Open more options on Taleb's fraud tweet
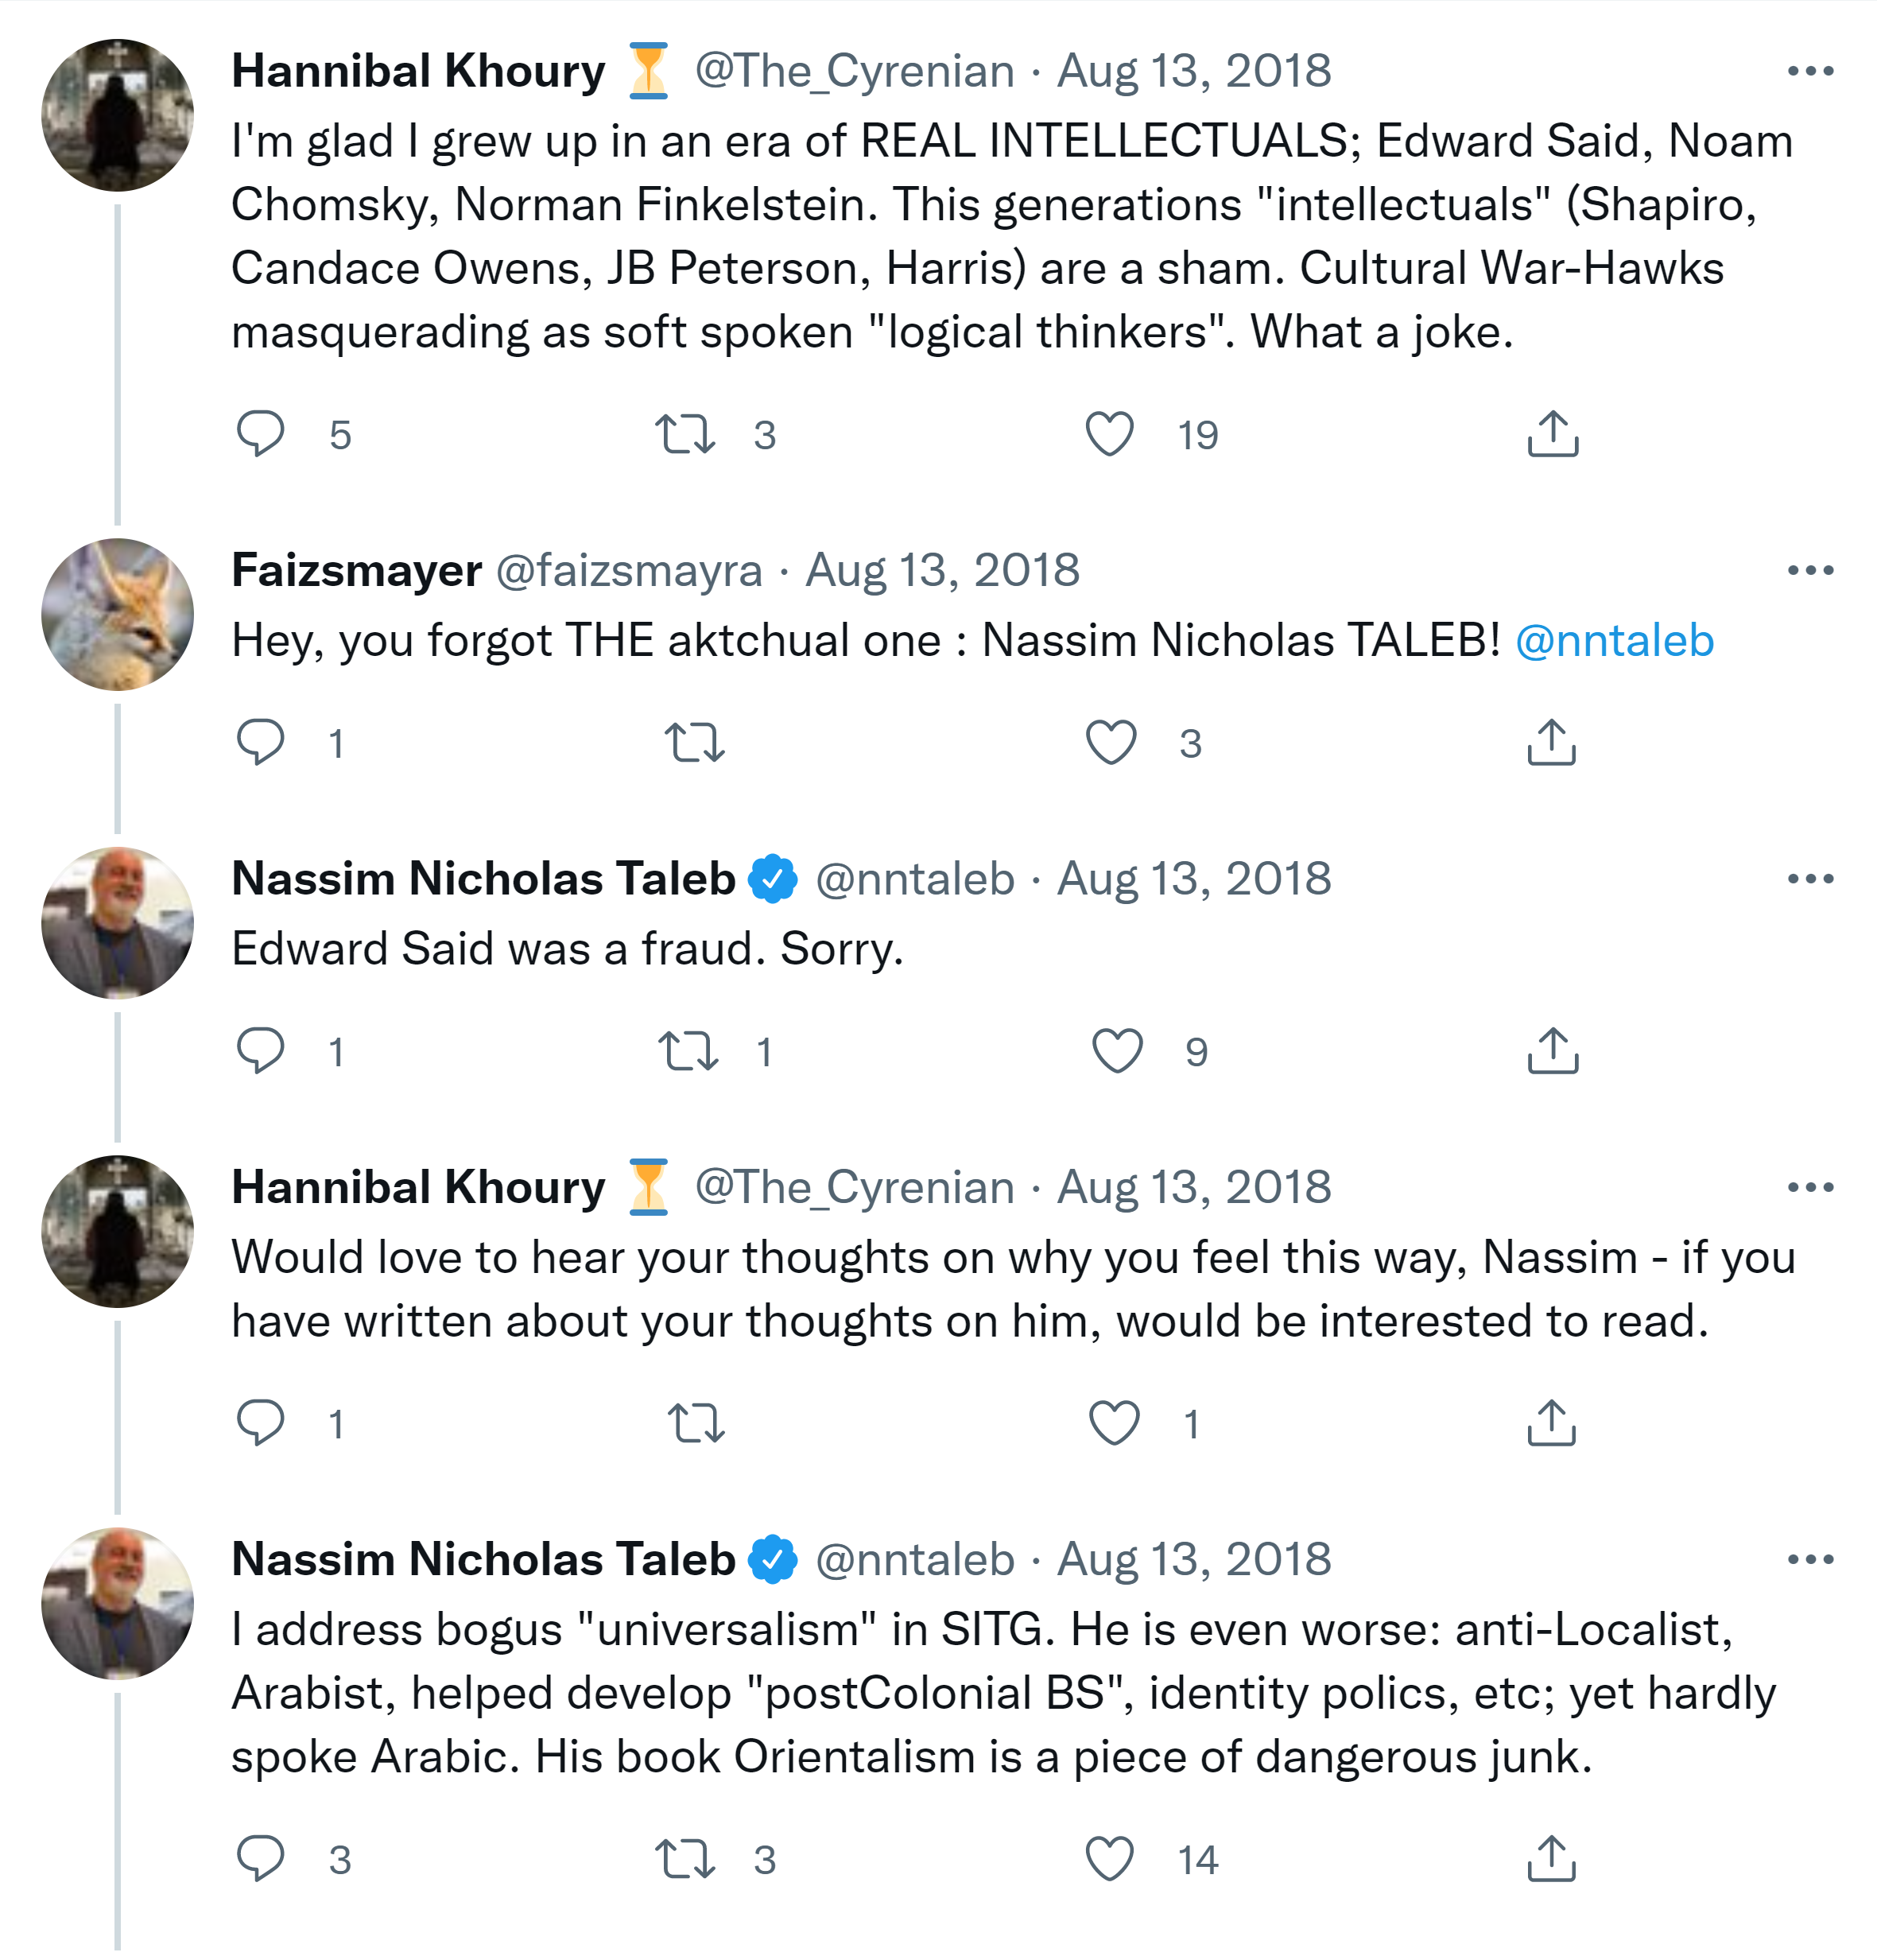Viewport: 1877px width, 1960px height. 1810,879
